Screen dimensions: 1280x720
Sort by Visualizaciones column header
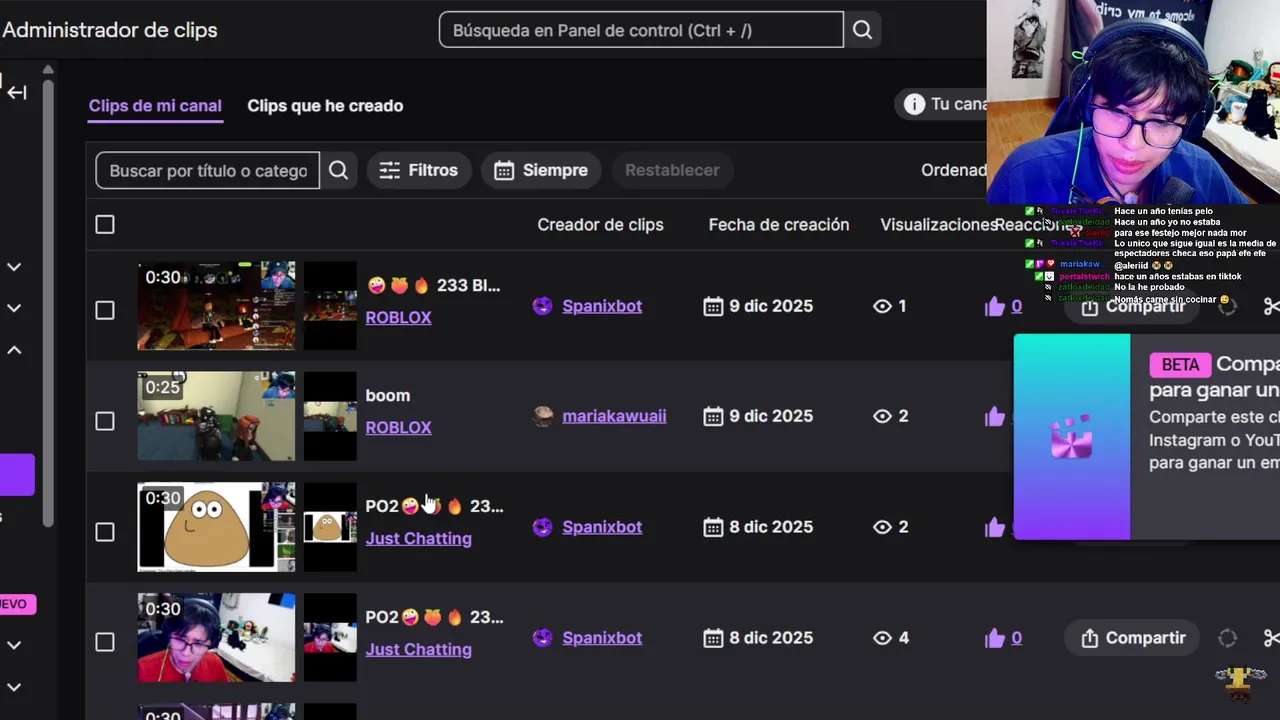[938, 225]
